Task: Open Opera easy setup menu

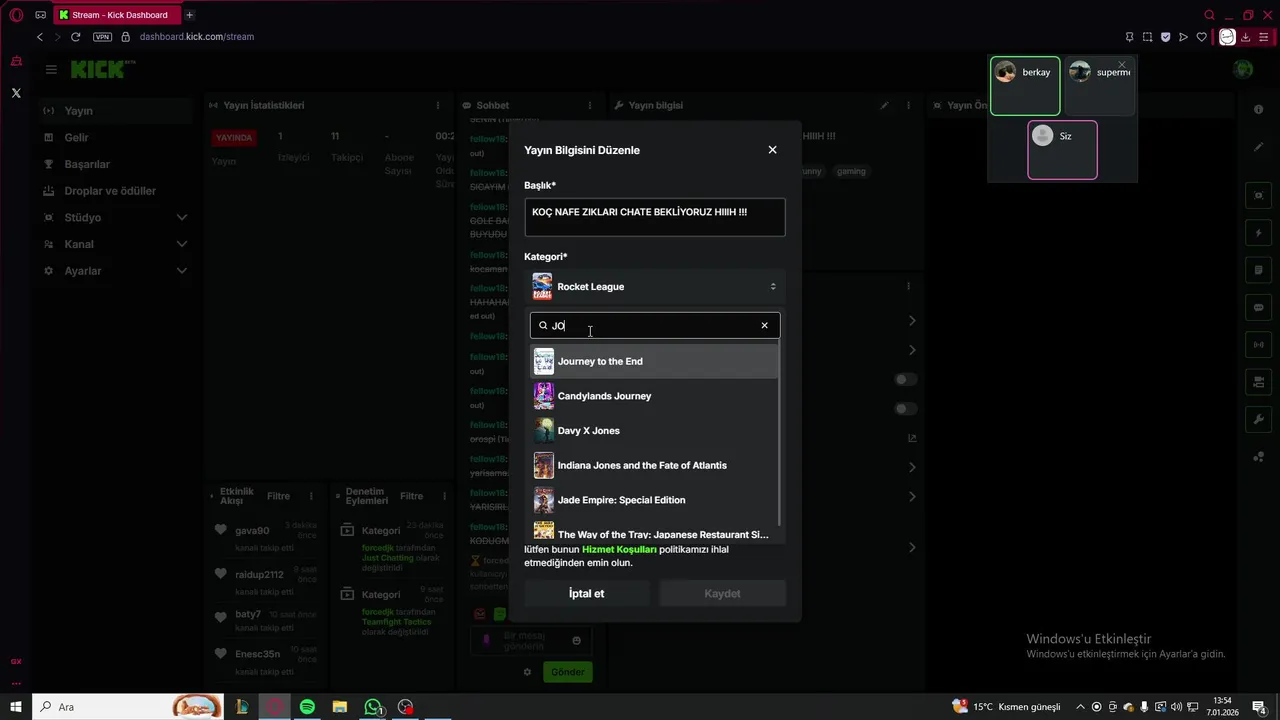Action: (x=1264, y=37)
